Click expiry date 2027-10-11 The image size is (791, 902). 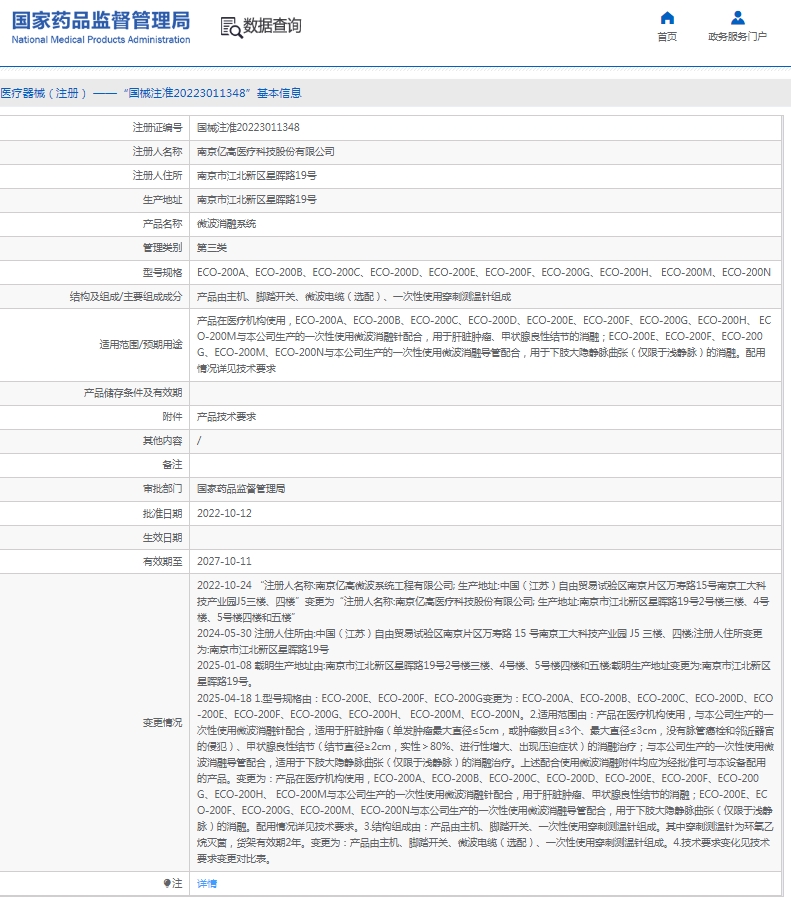224,561
